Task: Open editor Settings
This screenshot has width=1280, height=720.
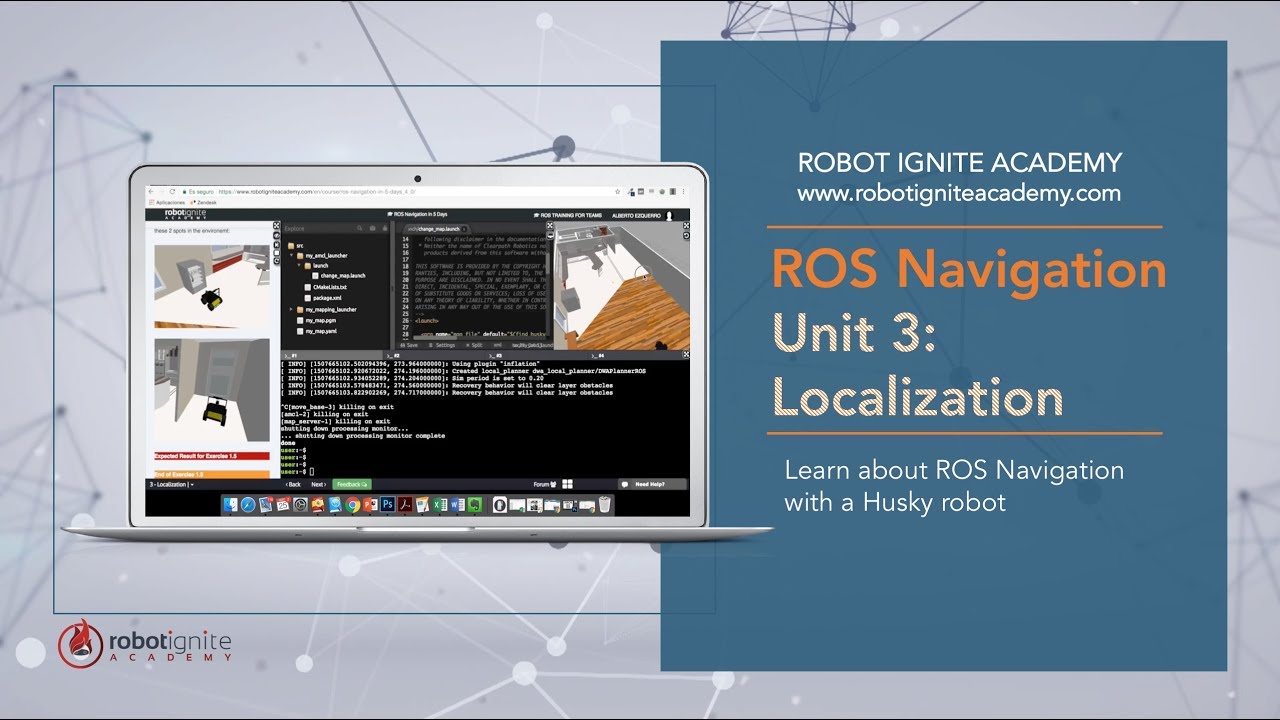Action: pos(440,345)
